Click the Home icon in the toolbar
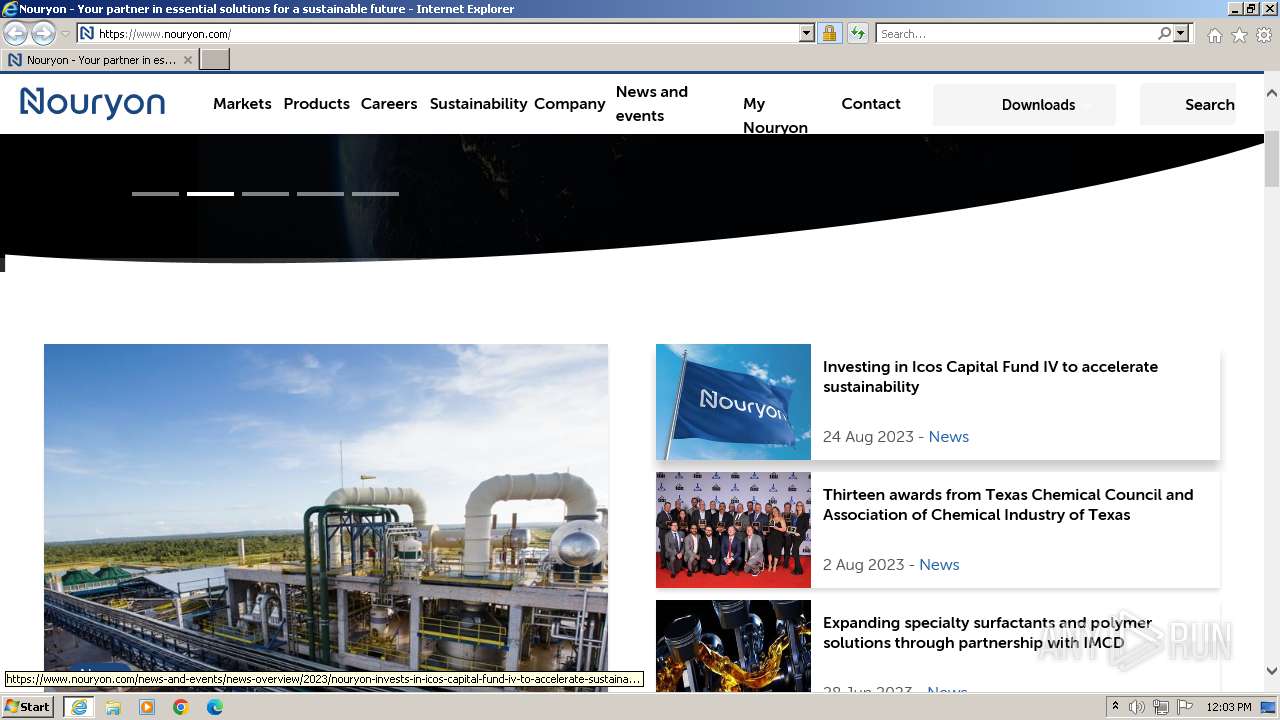The width and height of the screenshot is (1280, 720). click(1214, 35)
